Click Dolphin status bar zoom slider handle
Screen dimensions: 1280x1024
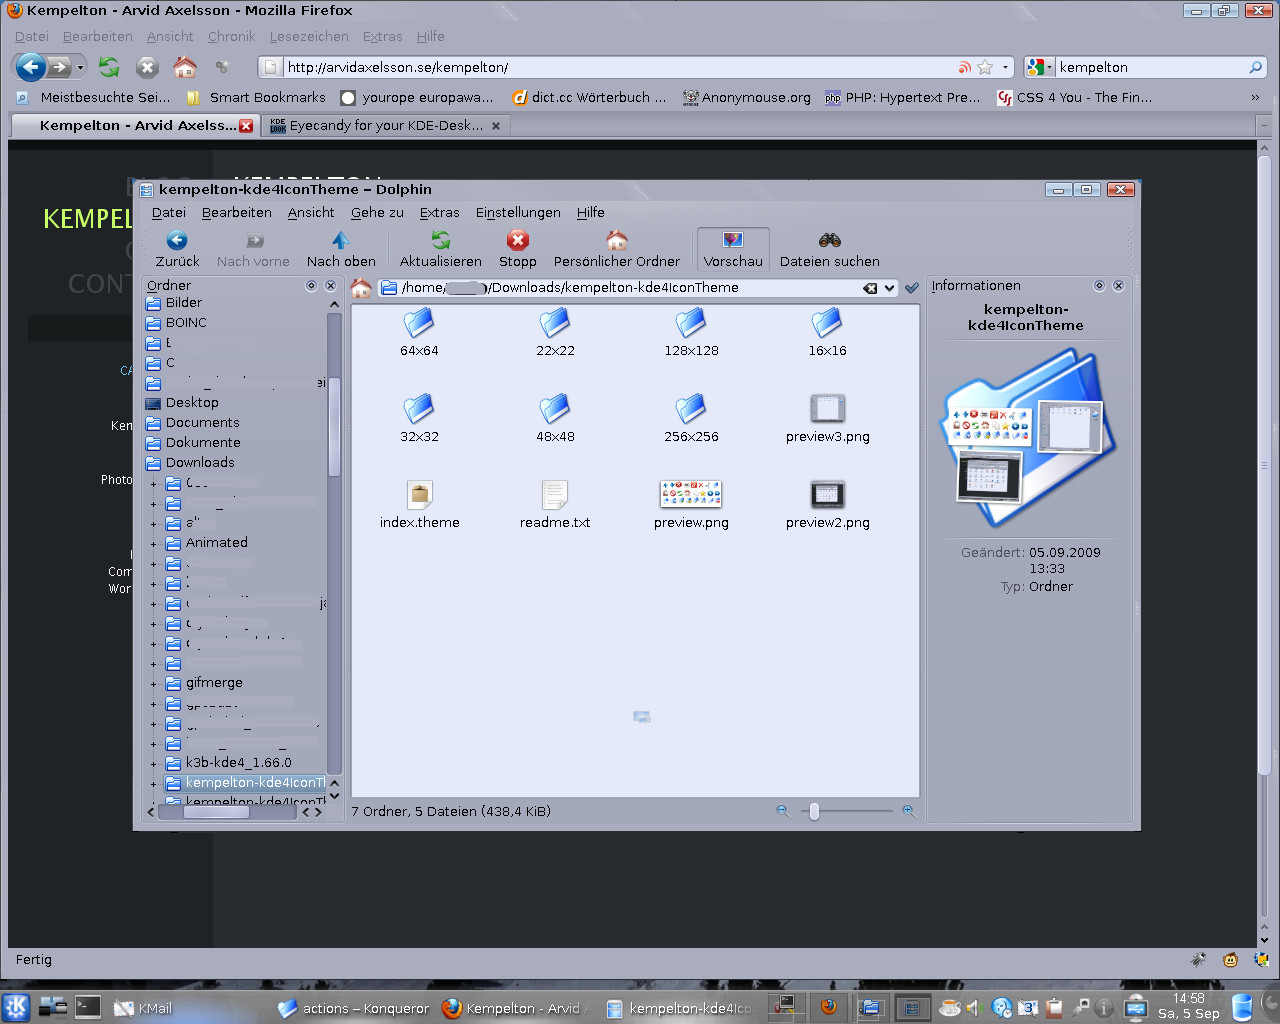click(x=814, y=812)
